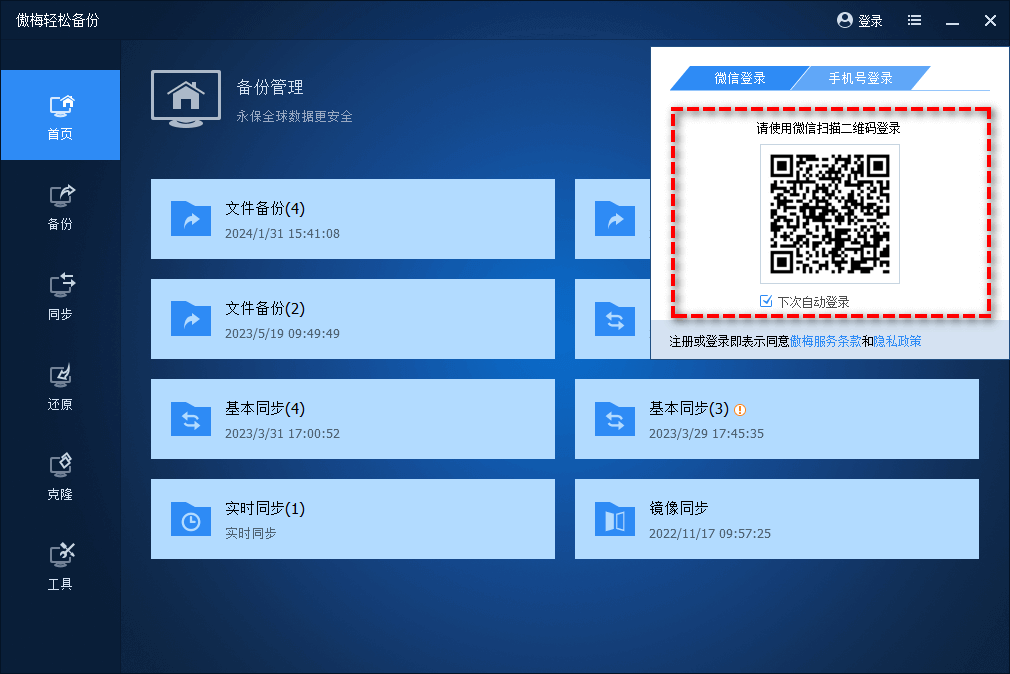Open the 隐私政策 link

897,341
